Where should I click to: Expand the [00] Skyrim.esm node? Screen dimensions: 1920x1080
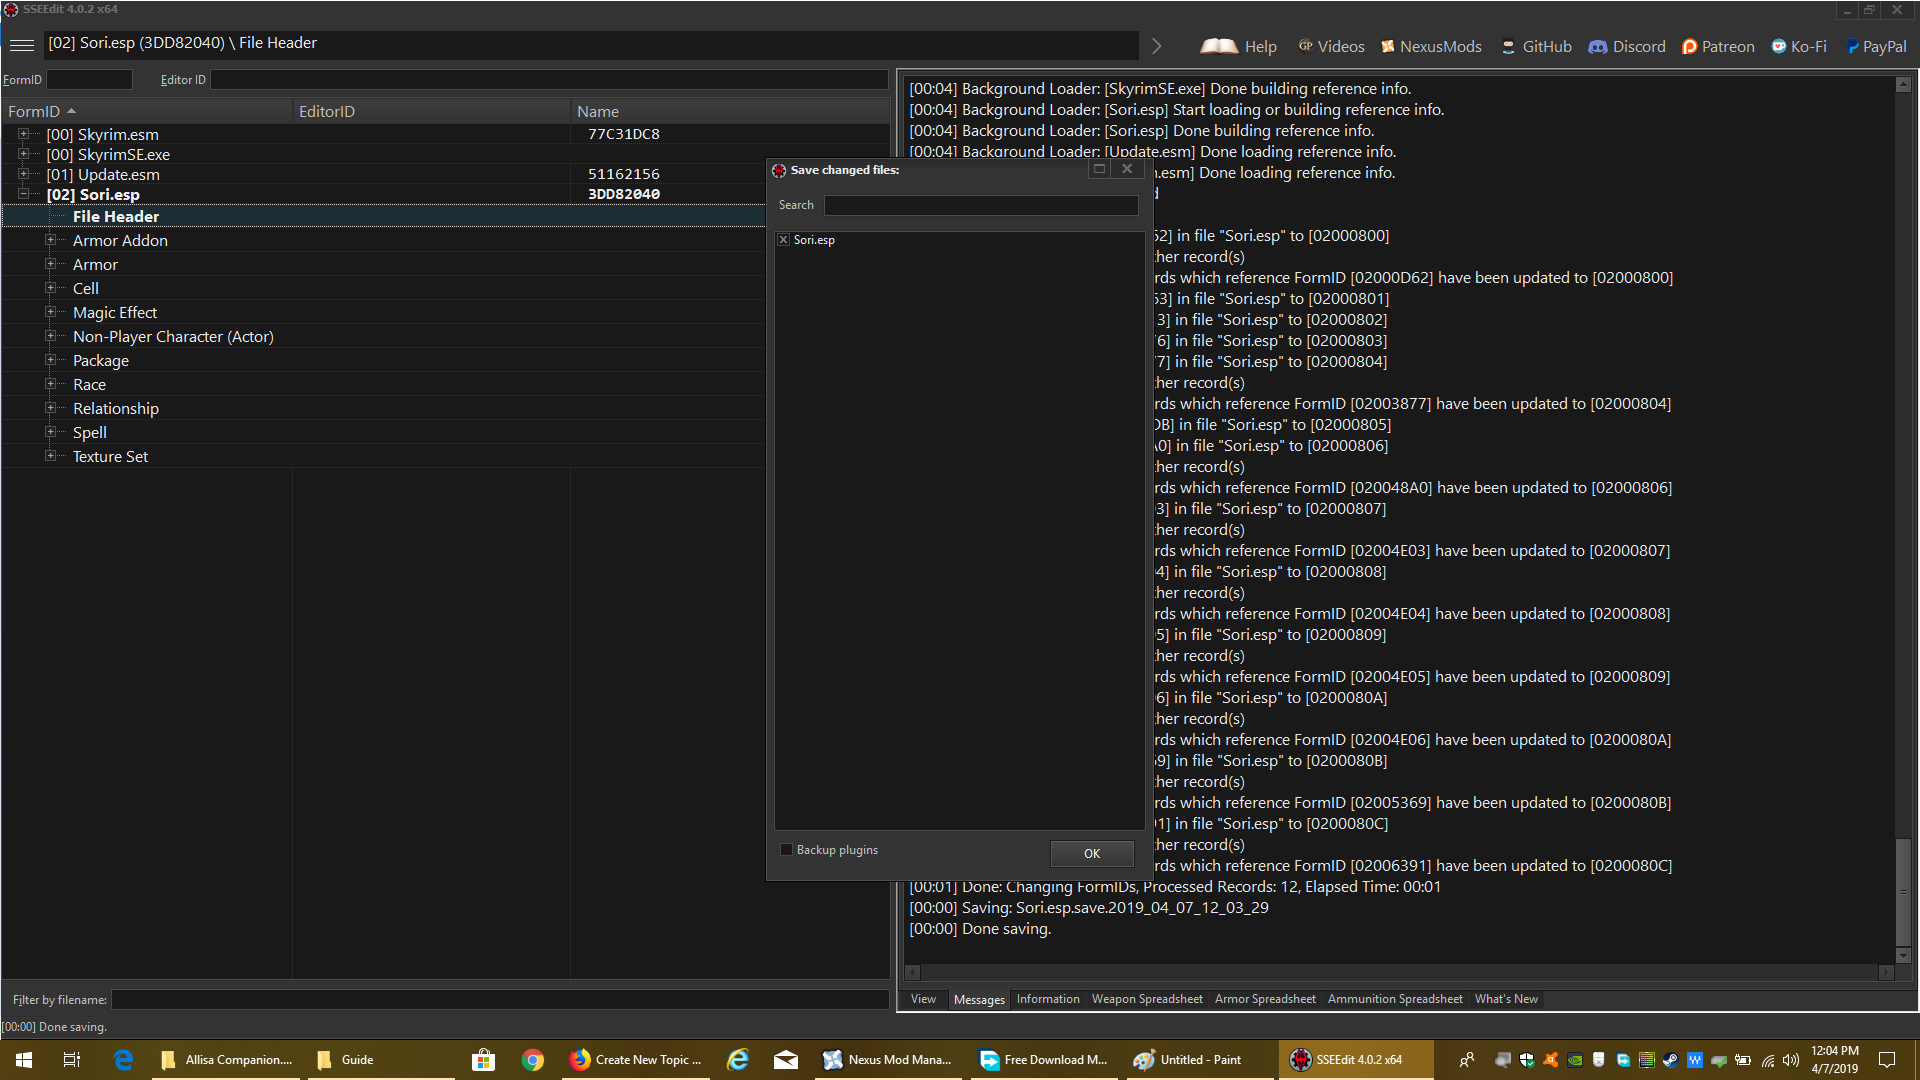coord(23,133)
